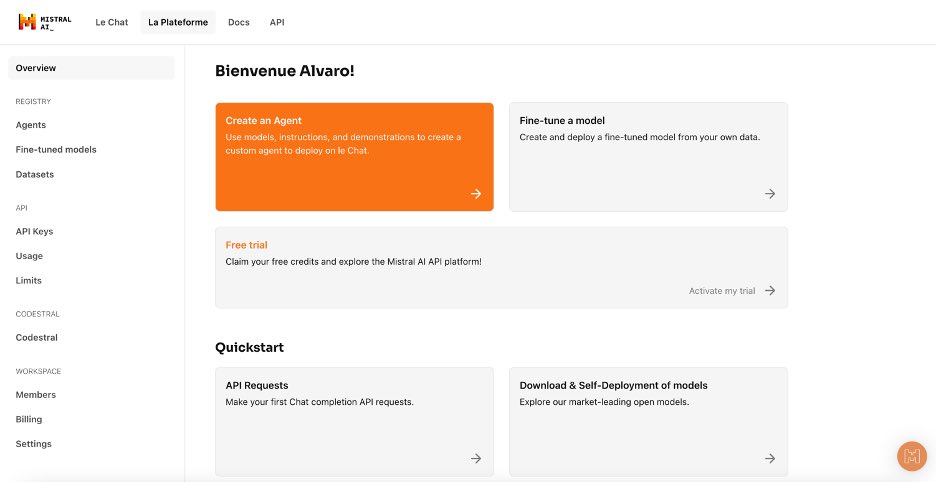
Task: Click Activate my trial link
Action: point(722,291)
